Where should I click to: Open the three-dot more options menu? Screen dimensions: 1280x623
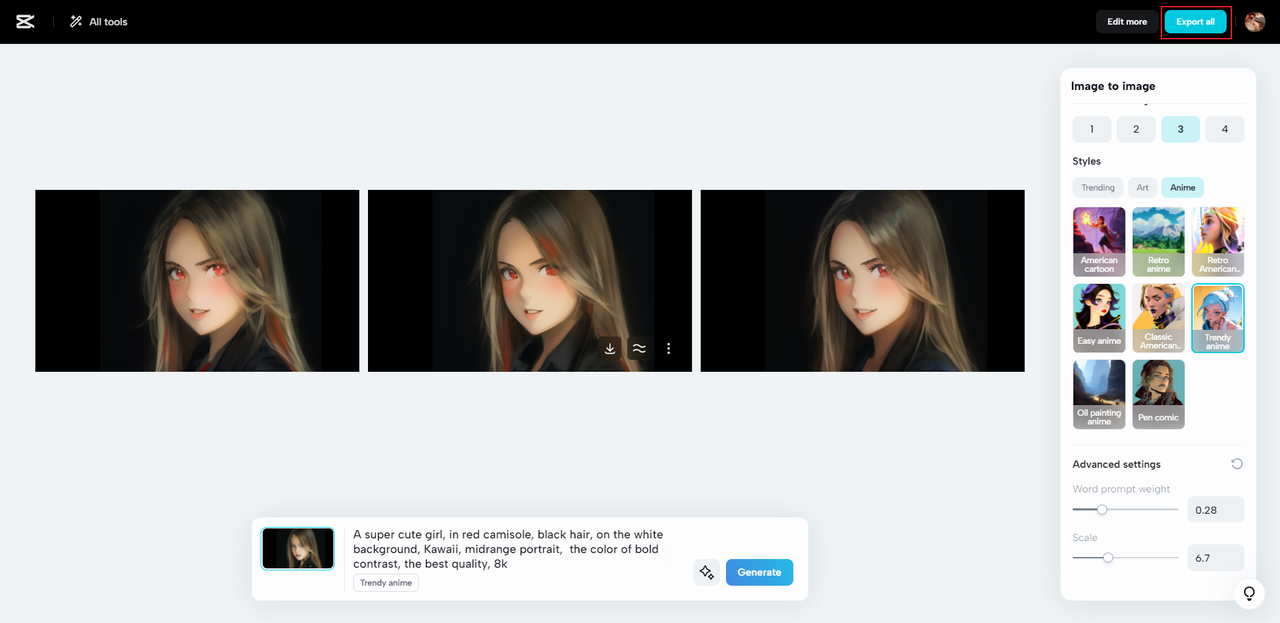pos(669,349)
